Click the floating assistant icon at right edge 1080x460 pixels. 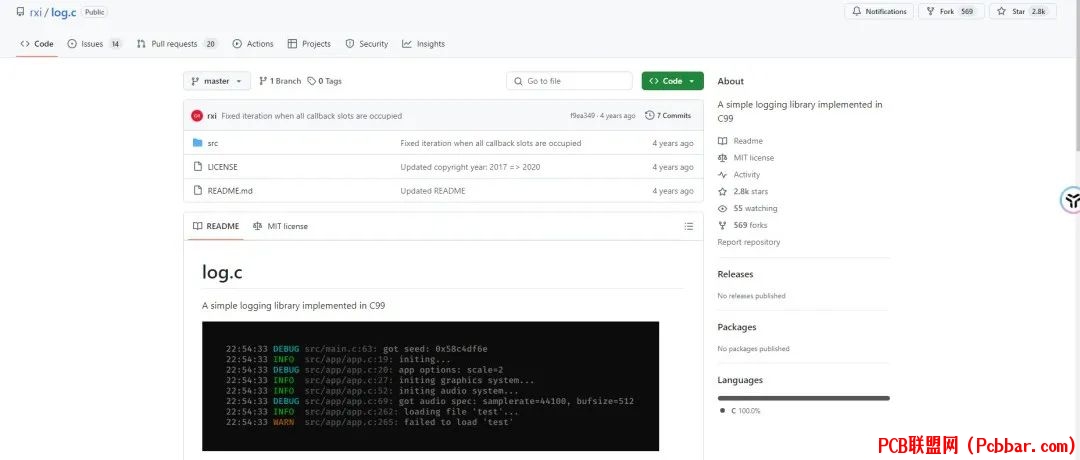coord(1070,200)
